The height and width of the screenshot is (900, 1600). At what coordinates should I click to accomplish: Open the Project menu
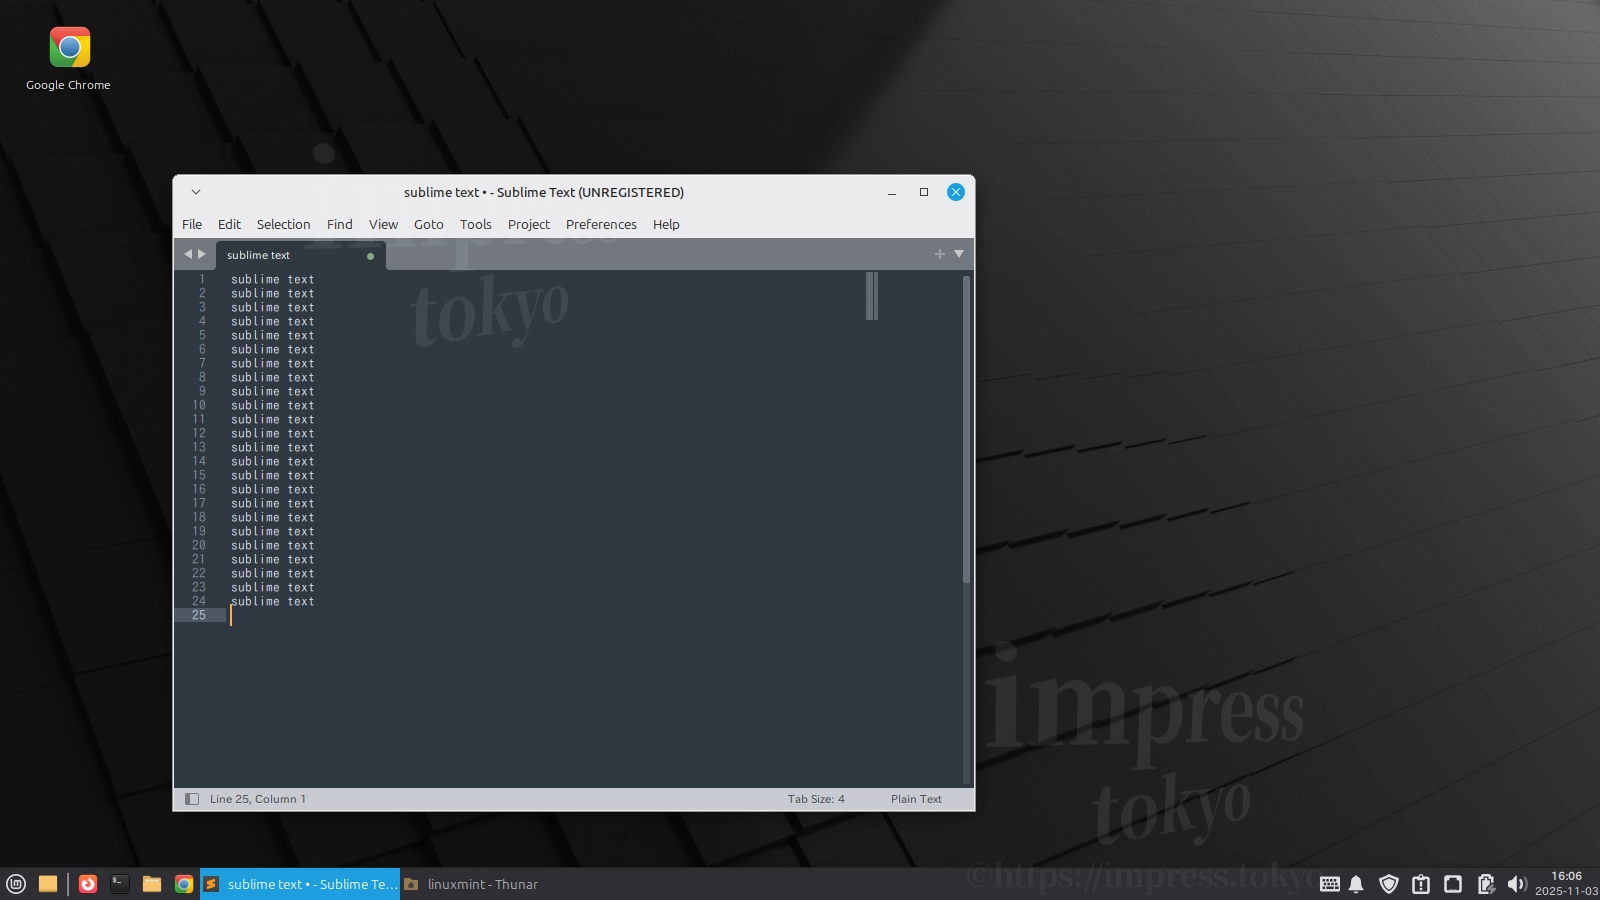[528, 224]
